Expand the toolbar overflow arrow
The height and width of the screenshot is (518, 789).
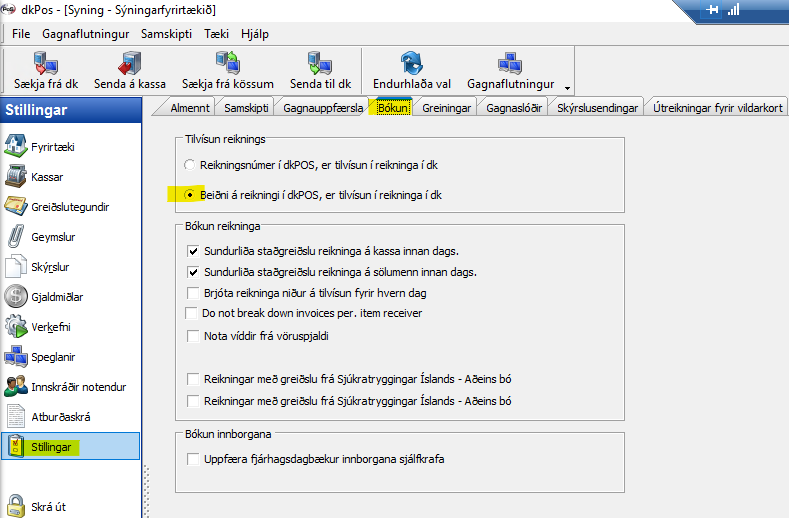tap(568, 87)
